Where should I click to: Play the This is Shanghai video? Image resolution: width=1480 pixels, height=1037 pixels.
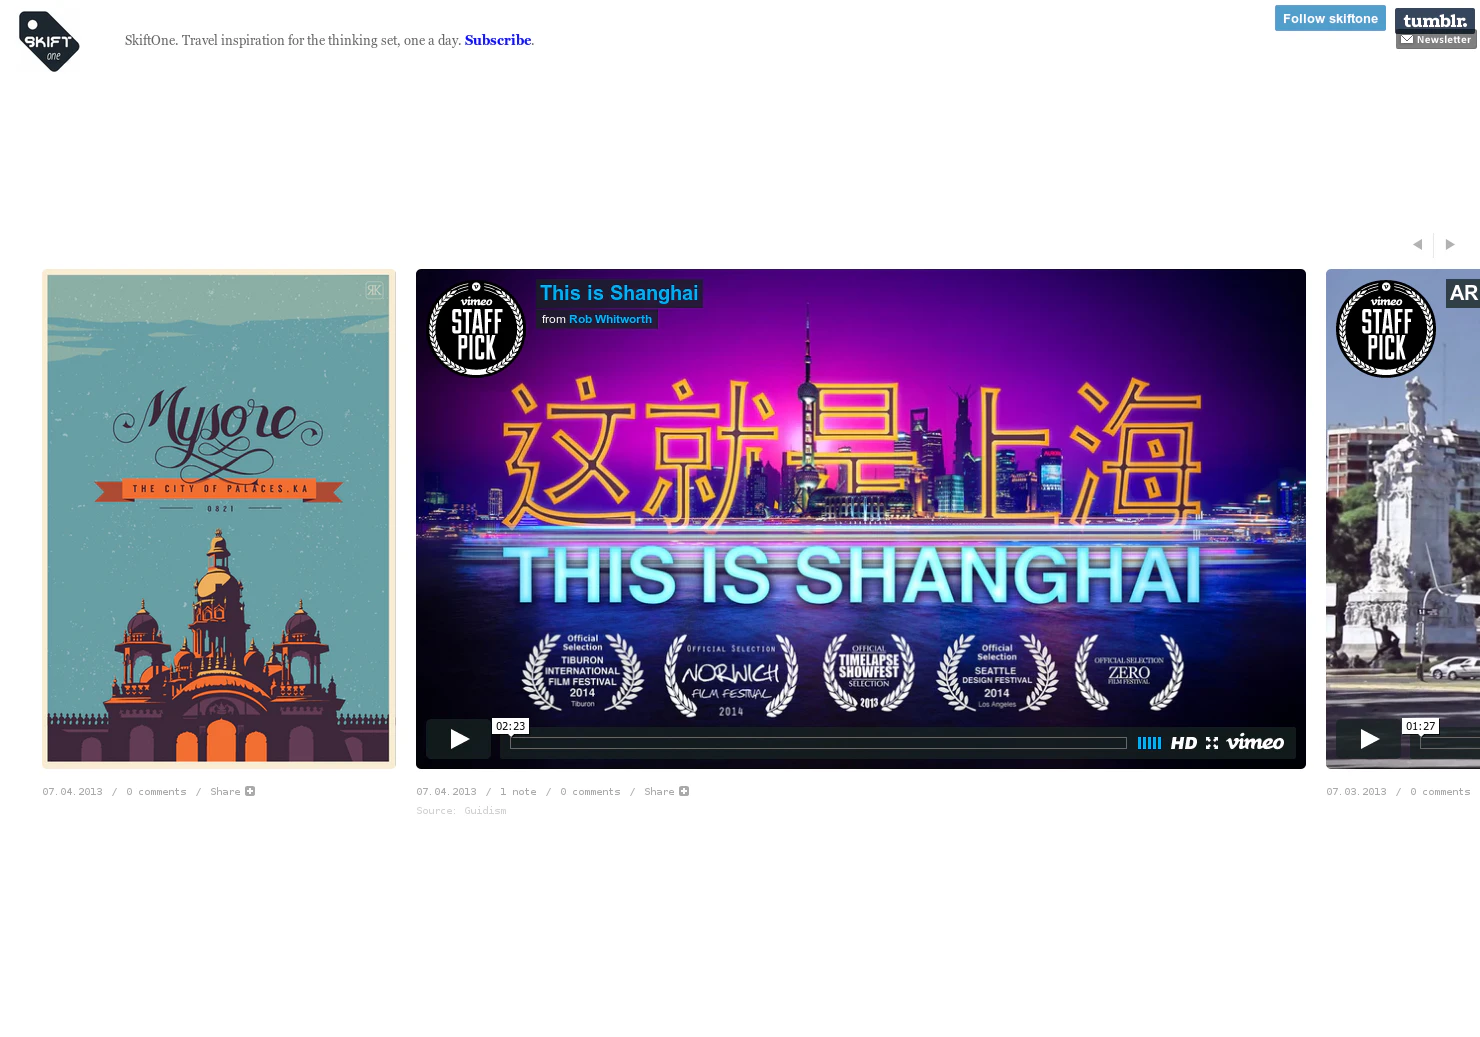tap(458, 739)
